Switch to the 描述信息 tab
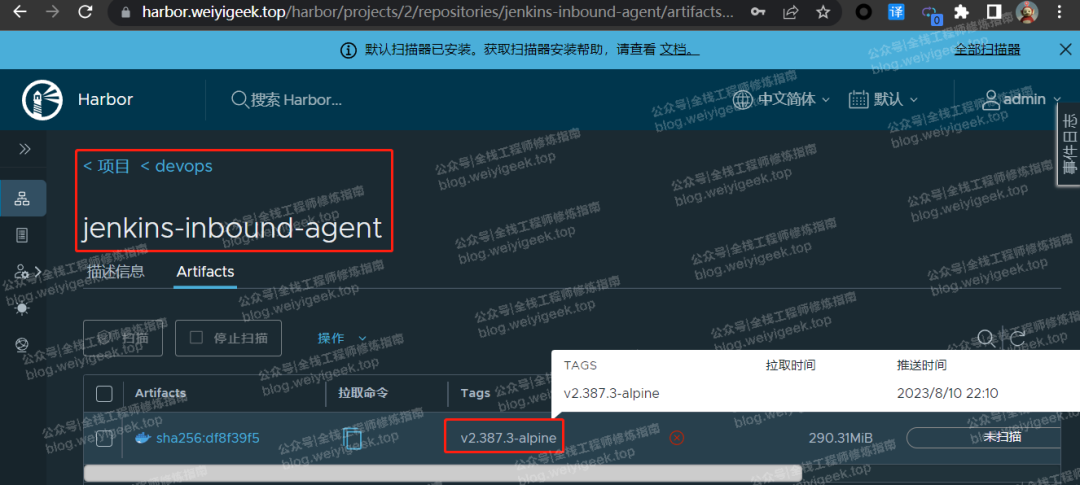Viewport: 1080px width, 485px height. tap(116, 271)
